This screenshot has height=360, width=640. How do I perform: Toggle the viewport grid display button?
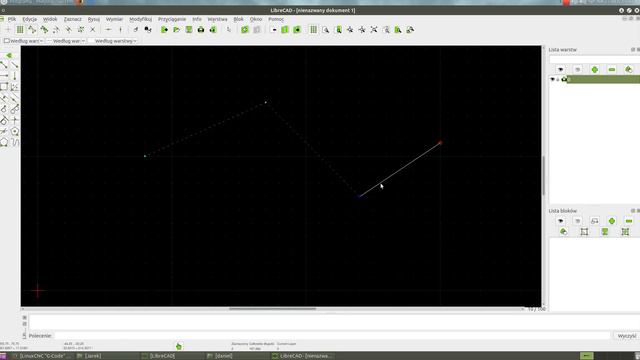click(313, 30)
